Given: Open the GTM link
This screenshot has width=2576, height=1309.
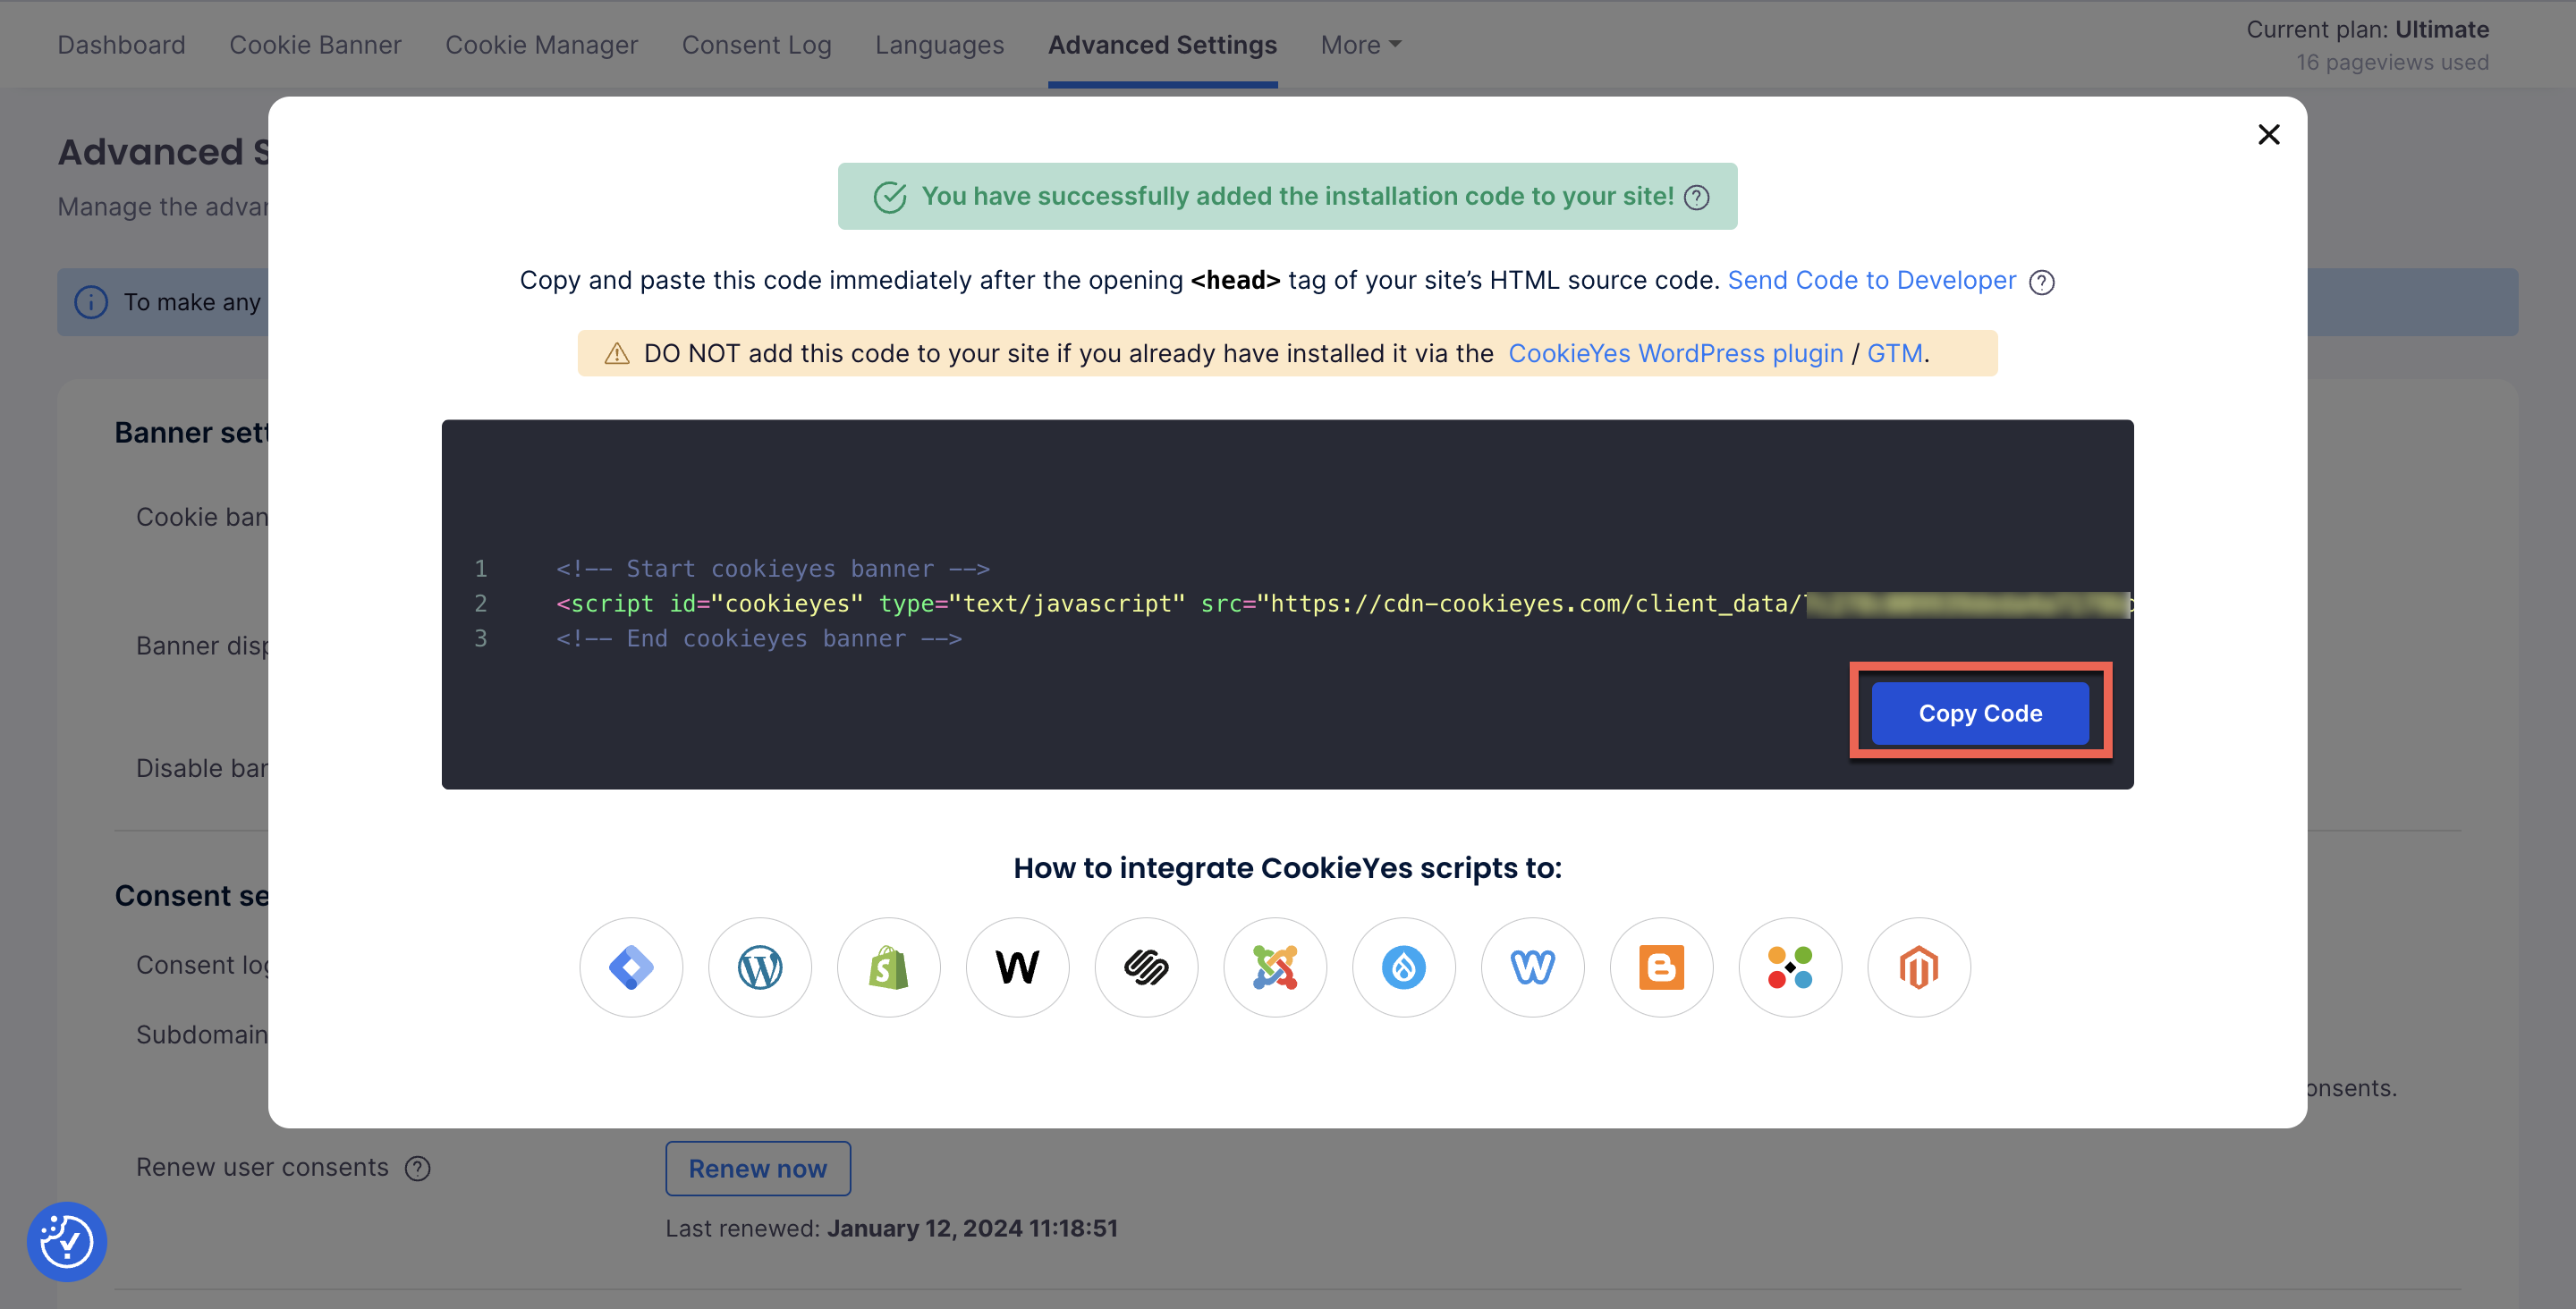Looking at the screenshot, I should (1895, 353).
